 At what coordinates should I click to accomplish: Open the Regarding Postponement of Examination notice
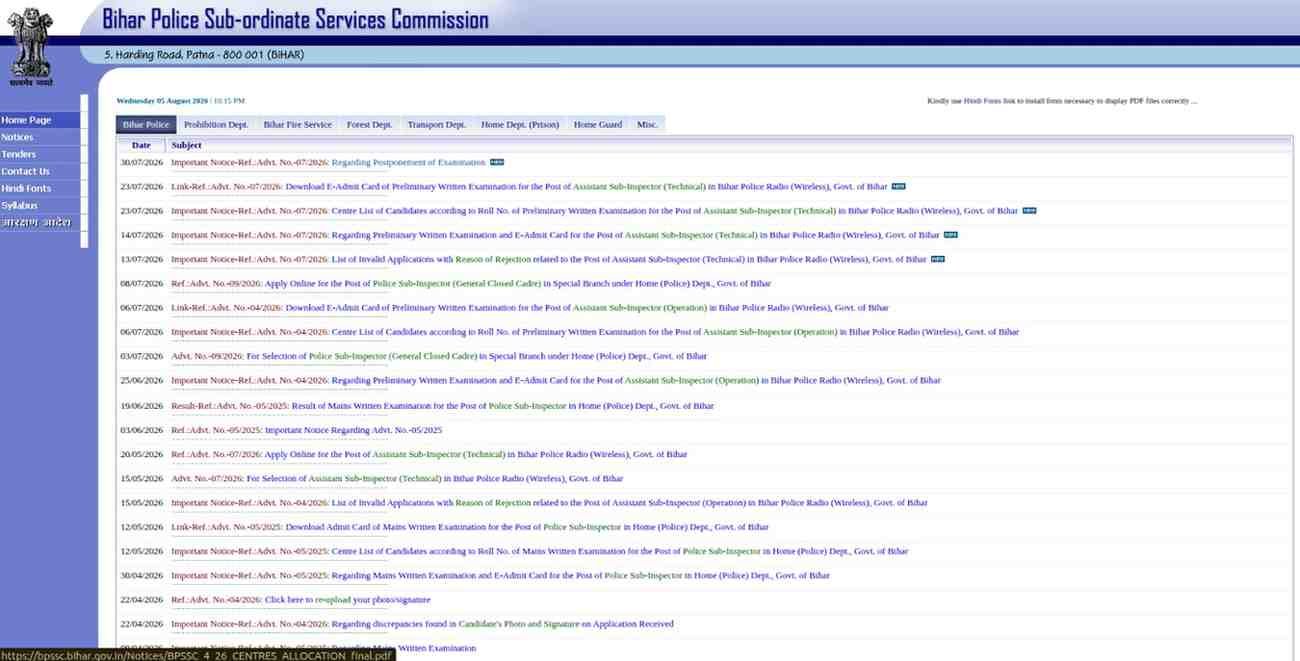click(x=328, y=162)
